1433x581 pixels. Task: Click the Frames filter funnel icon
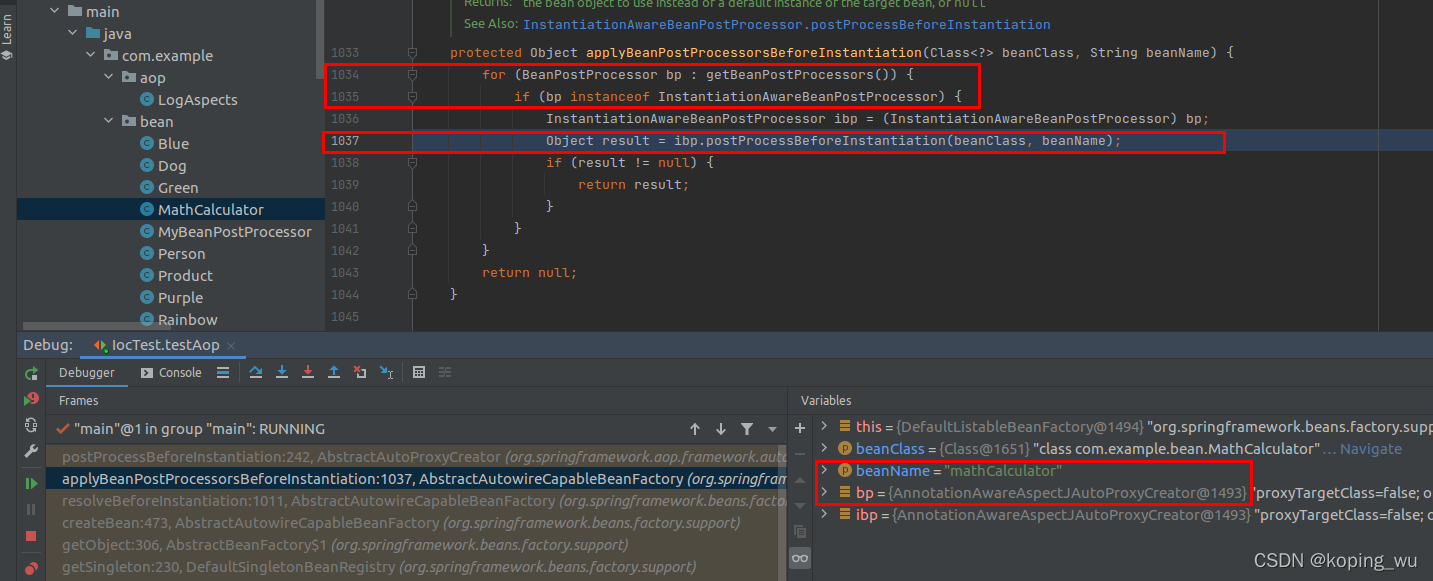[x=747, y=429]
